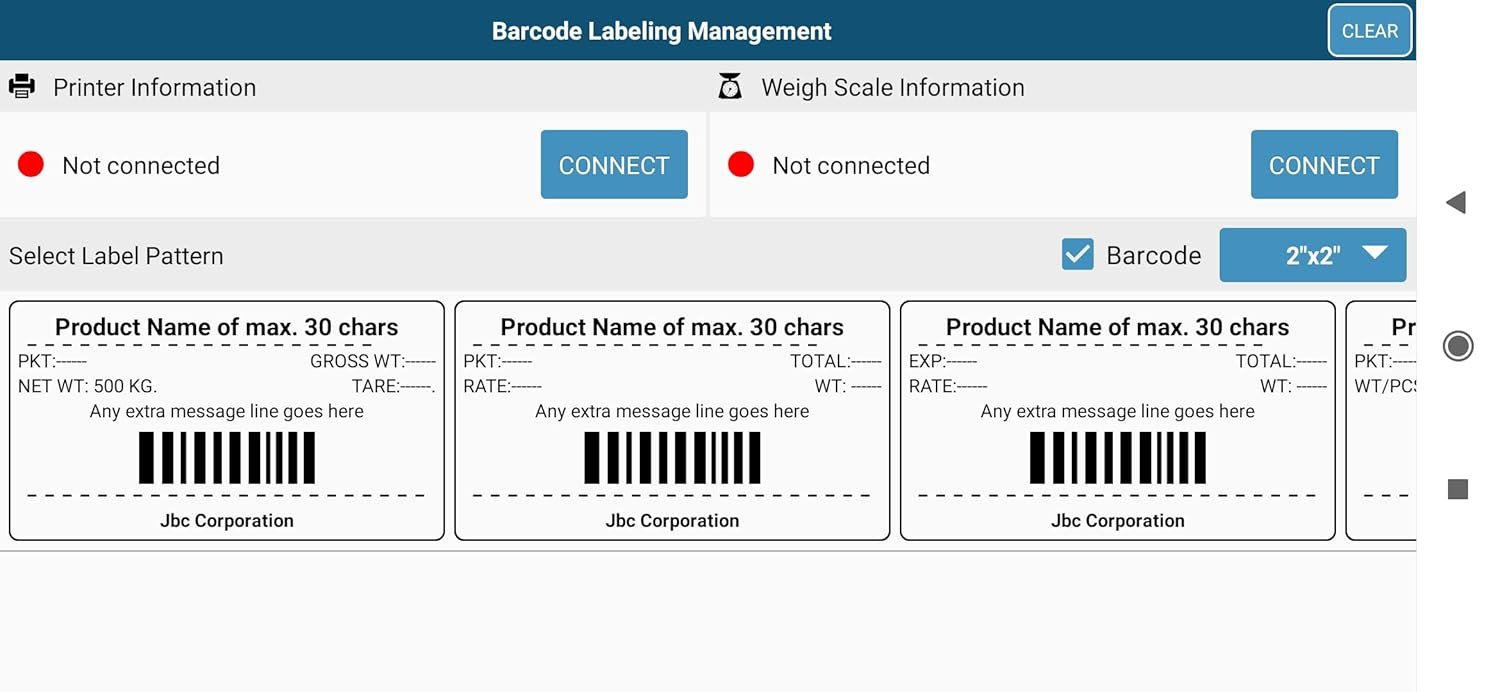Tap the red weigh scale status dot
The height and width of the screenshot is (692, 1500).
(x=741, y=165)
